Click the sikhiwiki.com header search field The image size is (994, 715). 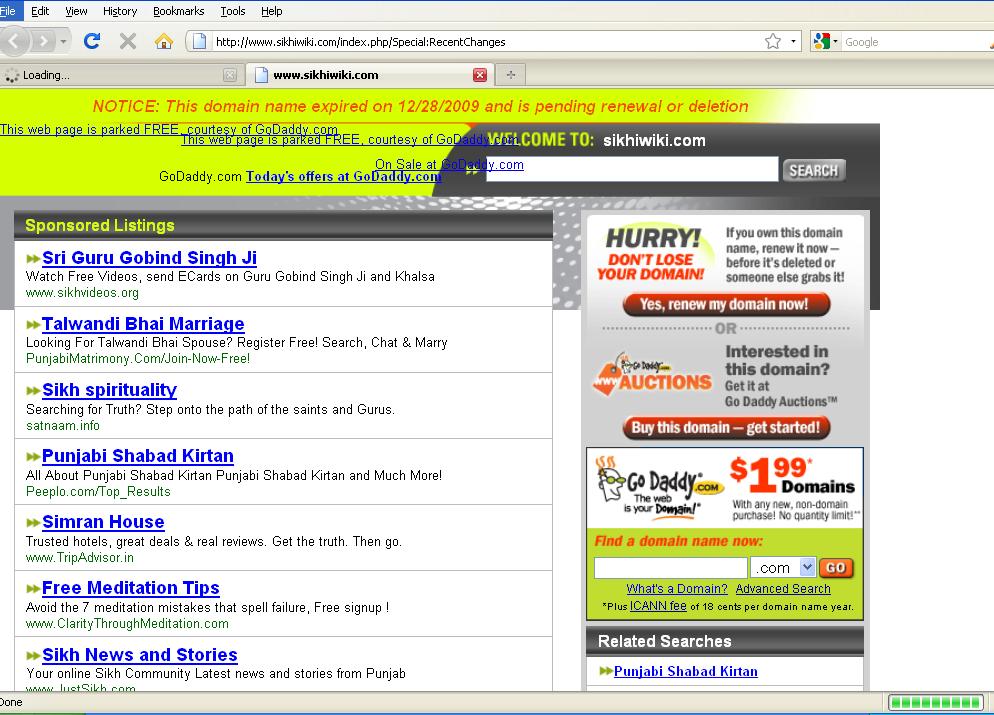632,169
